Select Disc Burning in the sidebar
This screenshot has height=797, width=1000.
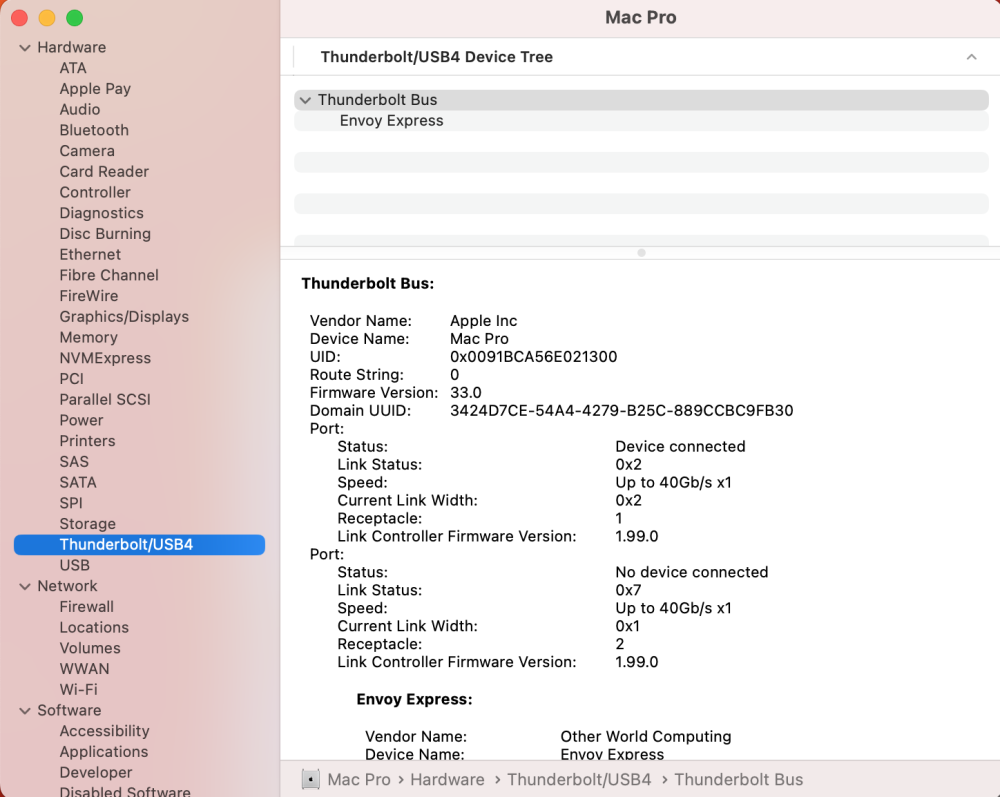click(x=105, y=234)
